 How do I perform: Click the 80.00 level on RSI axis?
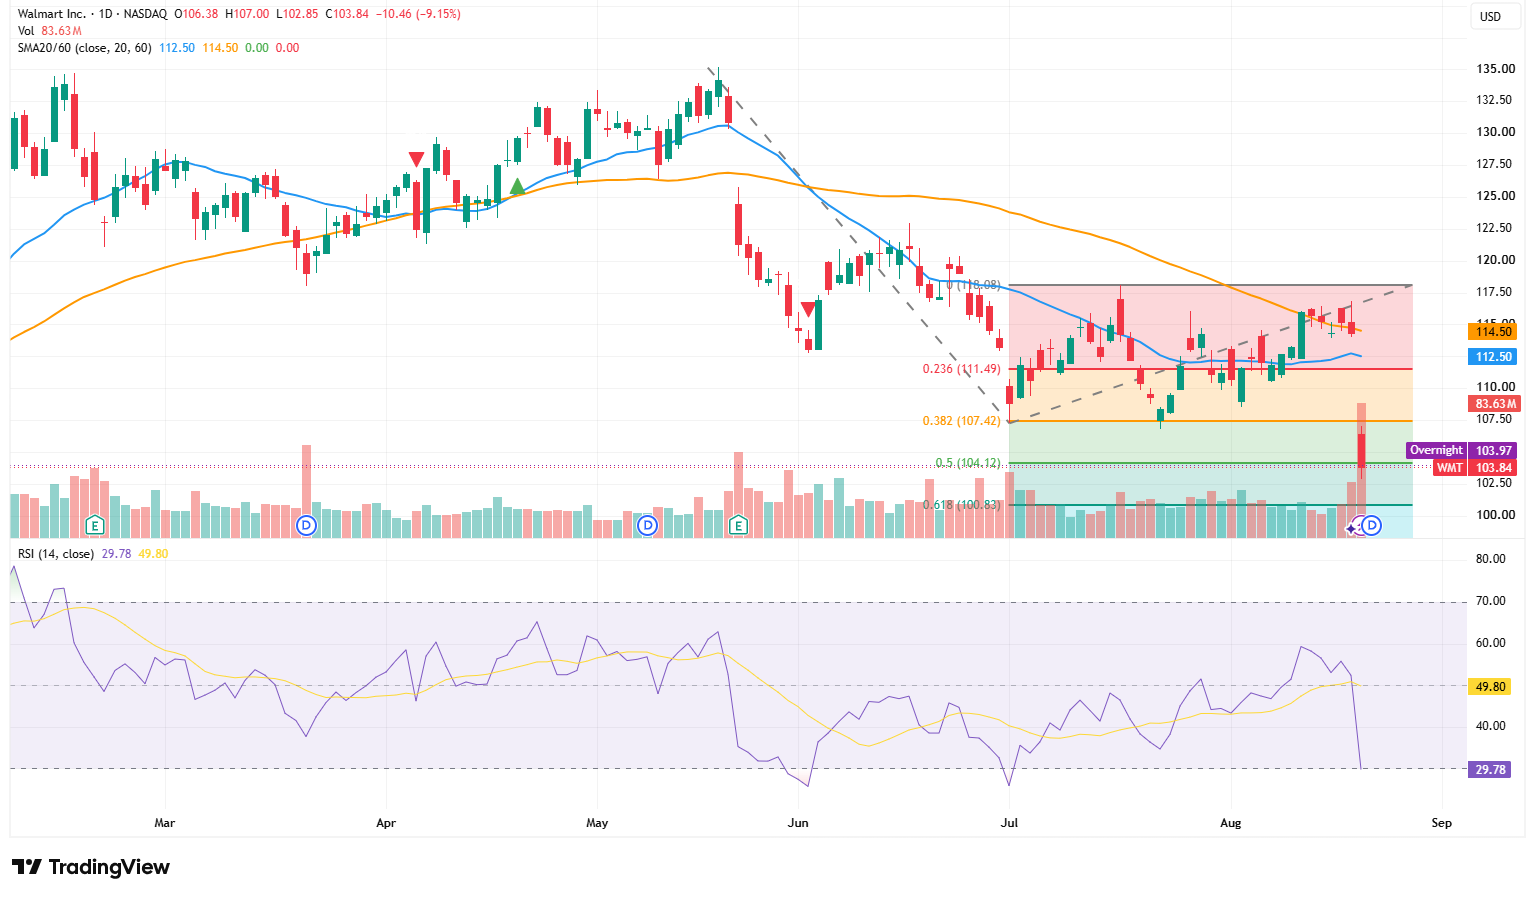pyautogui.click(x=1491, y=559)
